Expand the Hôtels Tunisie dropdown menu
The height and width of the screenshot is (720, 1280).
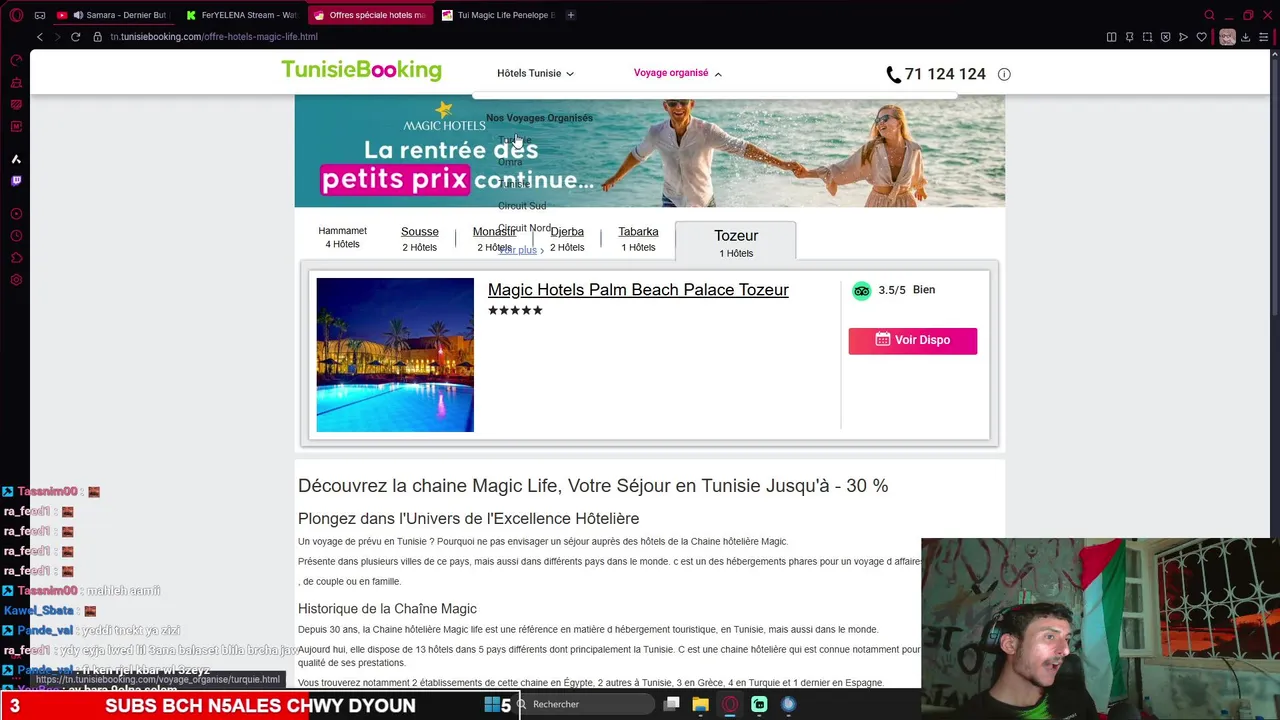[x=535, y=73]
